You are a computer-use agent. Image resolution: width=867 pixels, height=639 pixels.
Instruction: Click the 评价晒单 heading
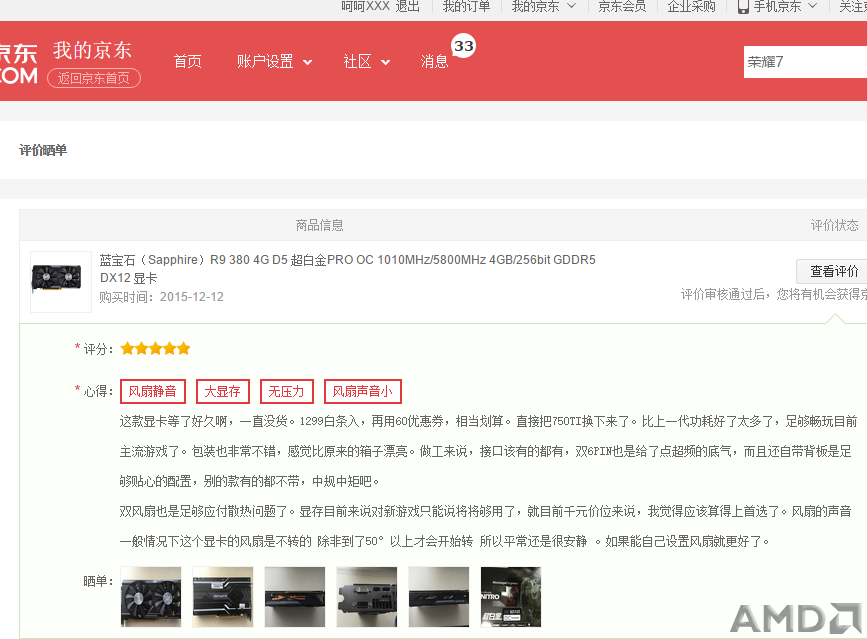point(43,150)
